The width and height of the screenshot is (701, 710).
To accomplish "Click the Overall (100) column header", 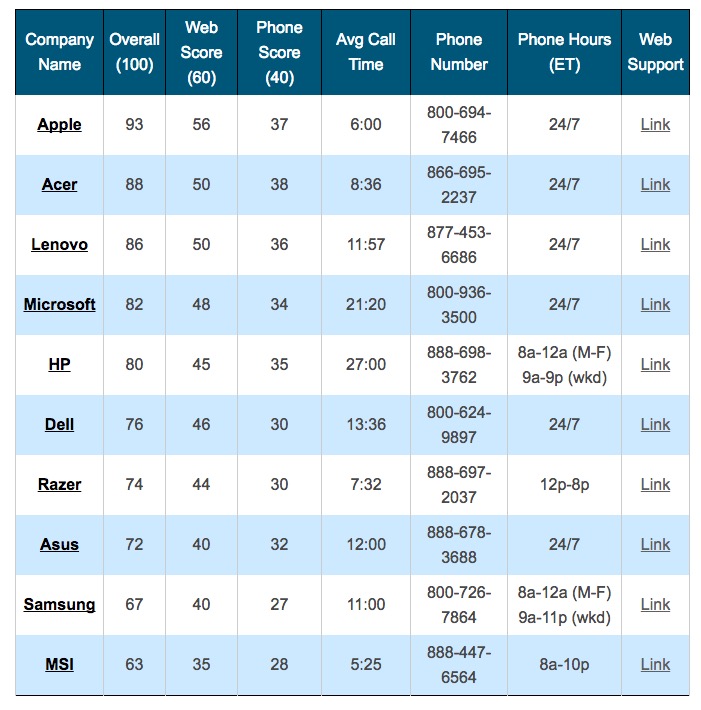I will pos(134,52).
